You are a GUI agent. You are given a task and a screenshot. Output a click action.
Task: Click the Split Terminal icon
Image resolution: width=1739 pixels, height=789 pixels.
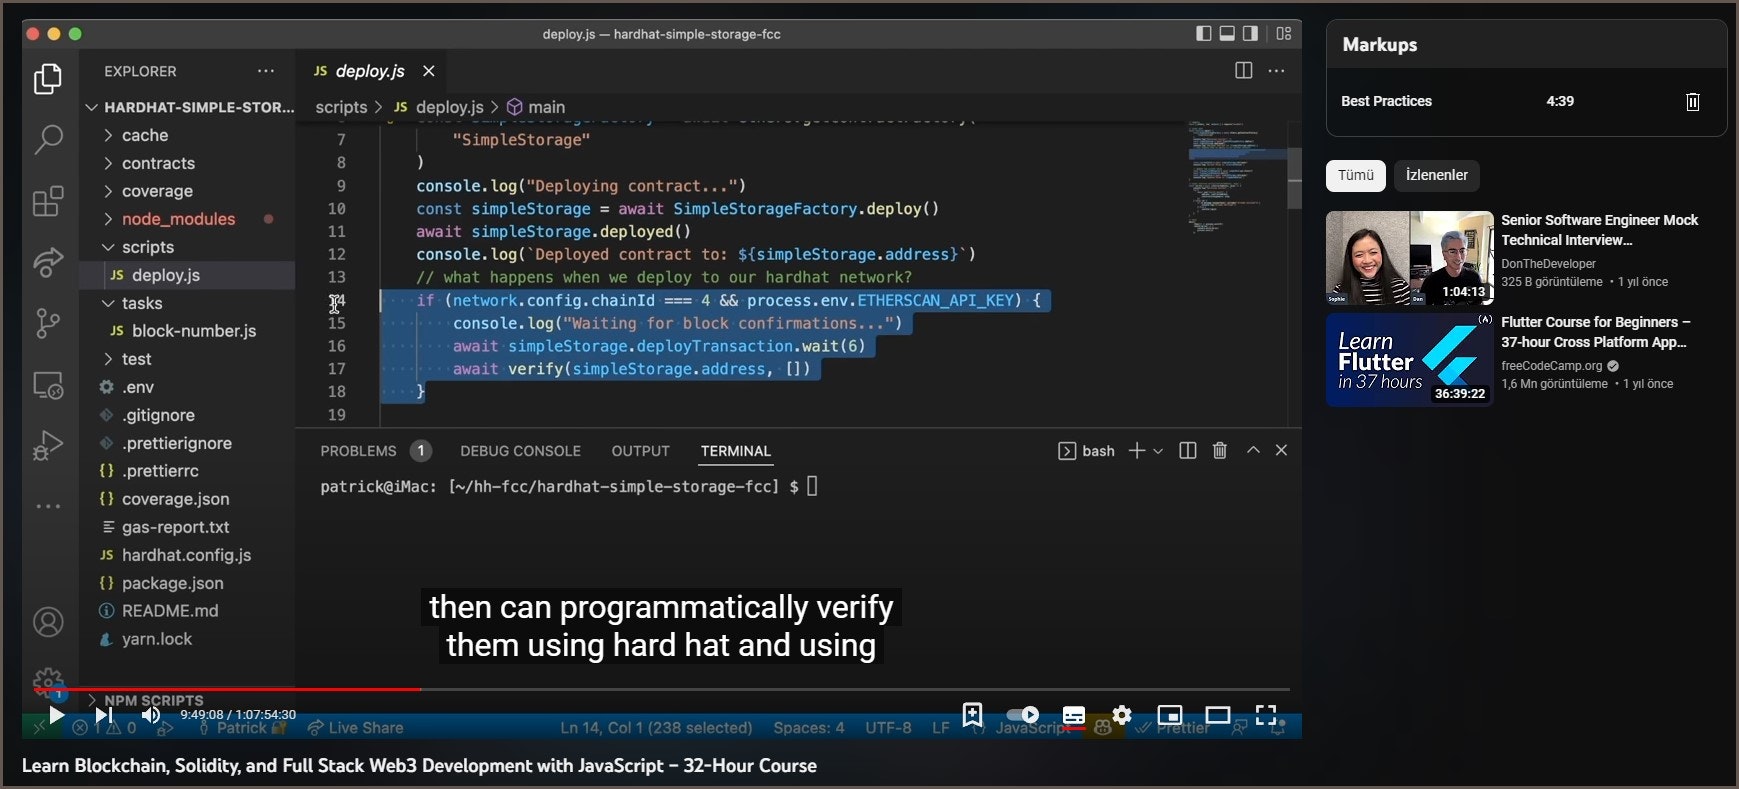(x=1188, y=451)
